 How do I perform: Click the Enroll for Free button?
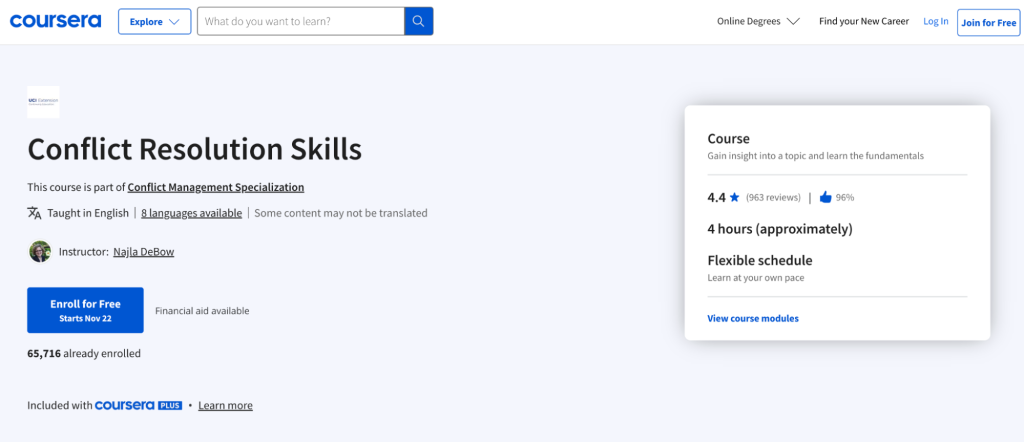click(x=86, y=310)
